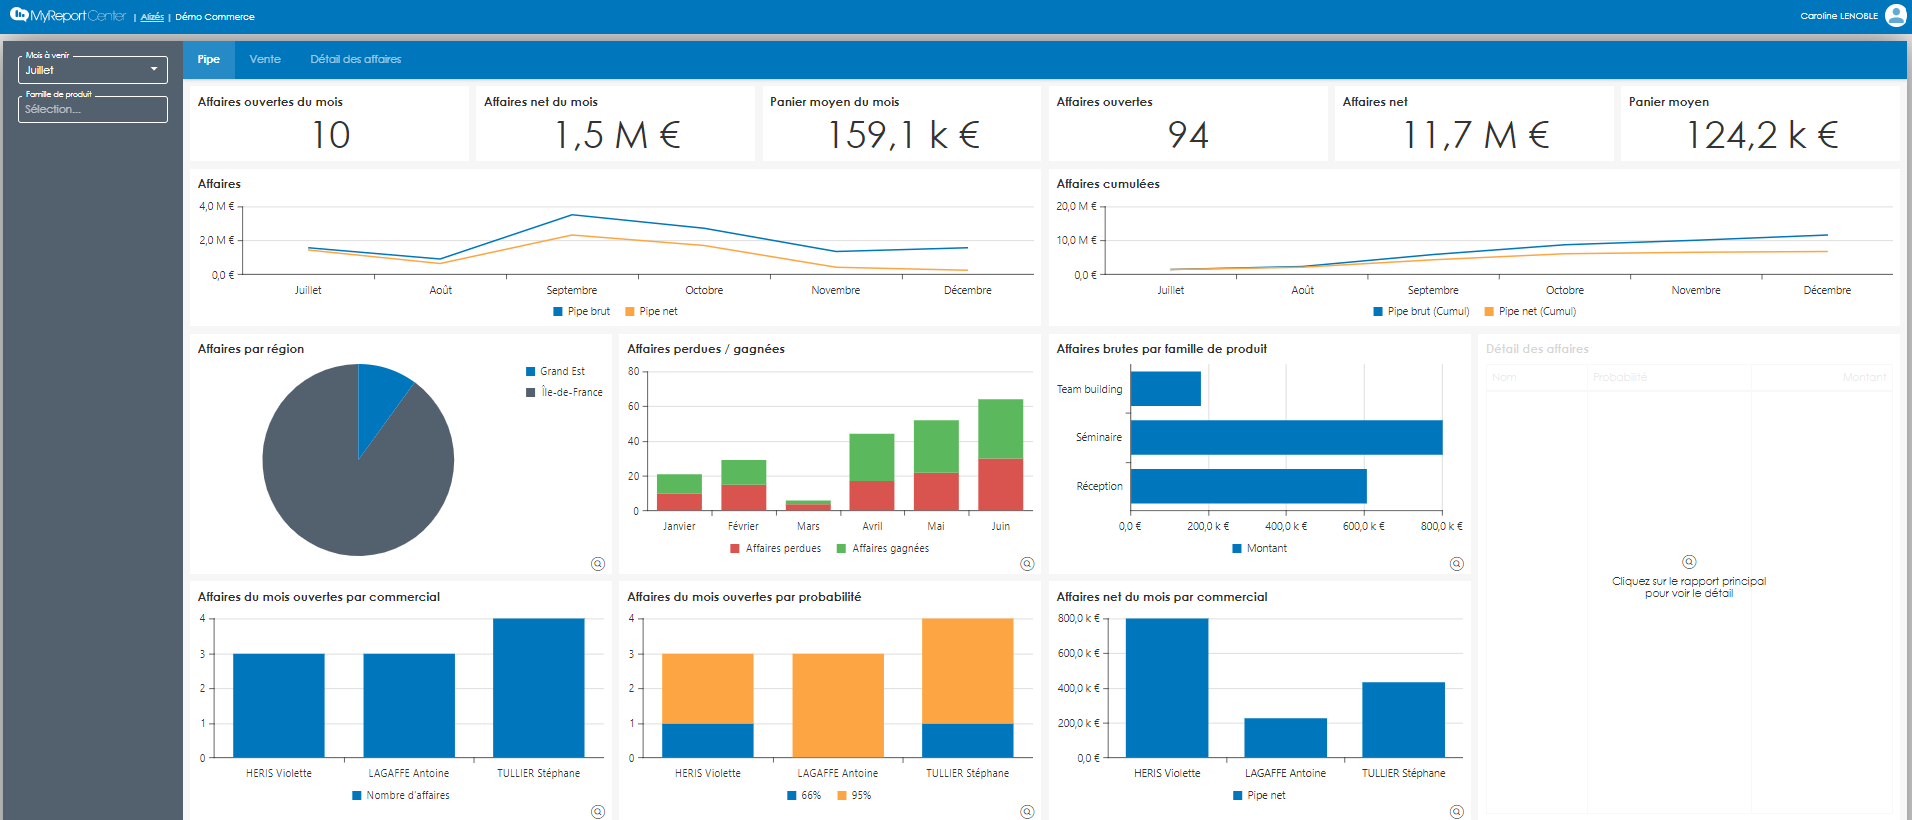Click Affaires ouvertes du mois value 10
This screenshot has height=820, width=1912.
tap(331, 135)
